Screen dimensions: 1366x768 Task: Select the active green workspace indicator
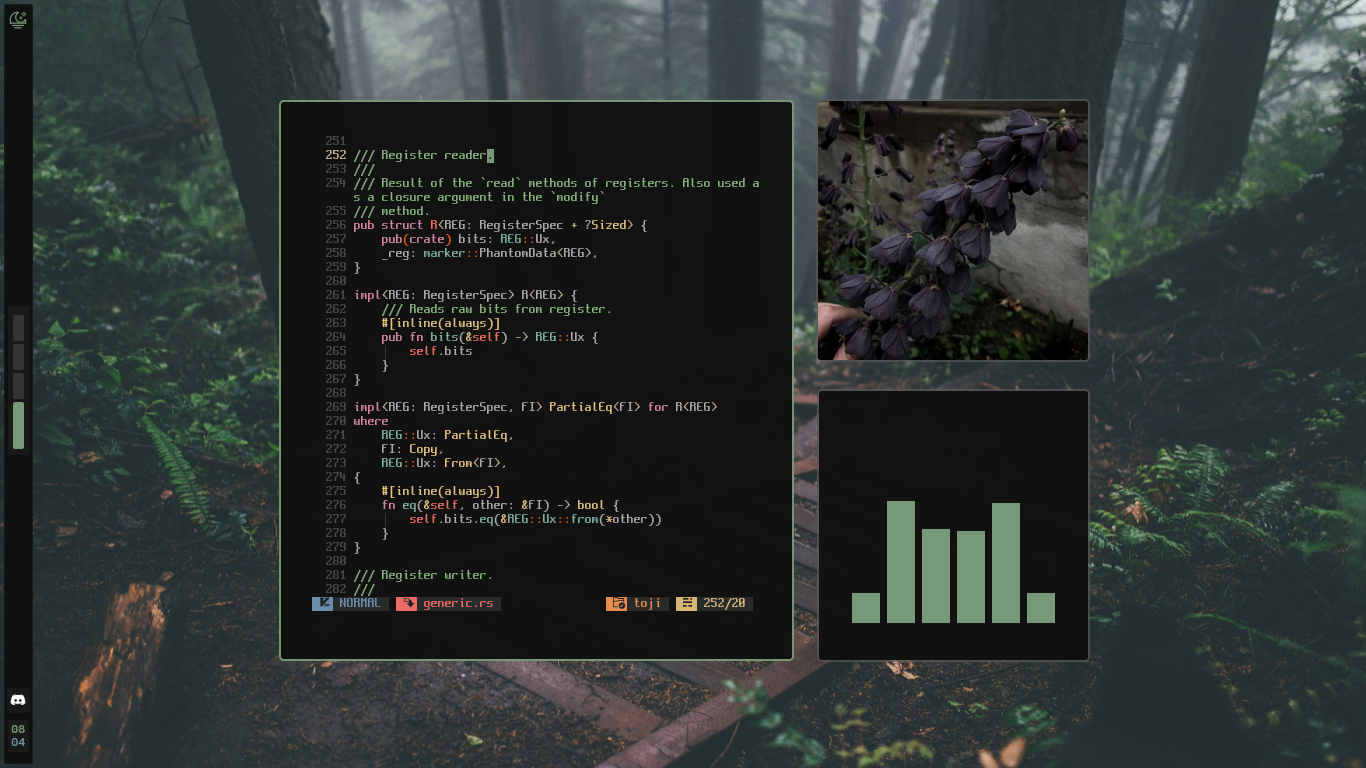coord(18,425)
